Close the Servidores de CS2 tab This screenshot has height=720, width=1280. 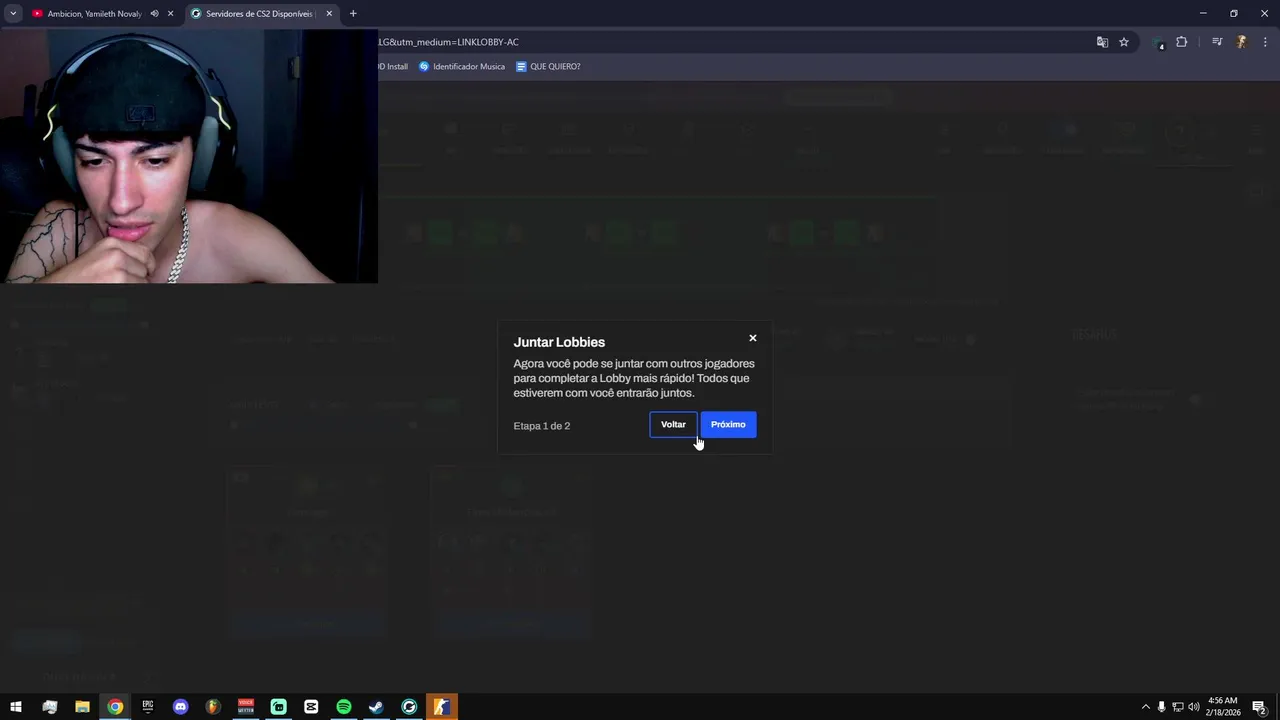(329, 14)
